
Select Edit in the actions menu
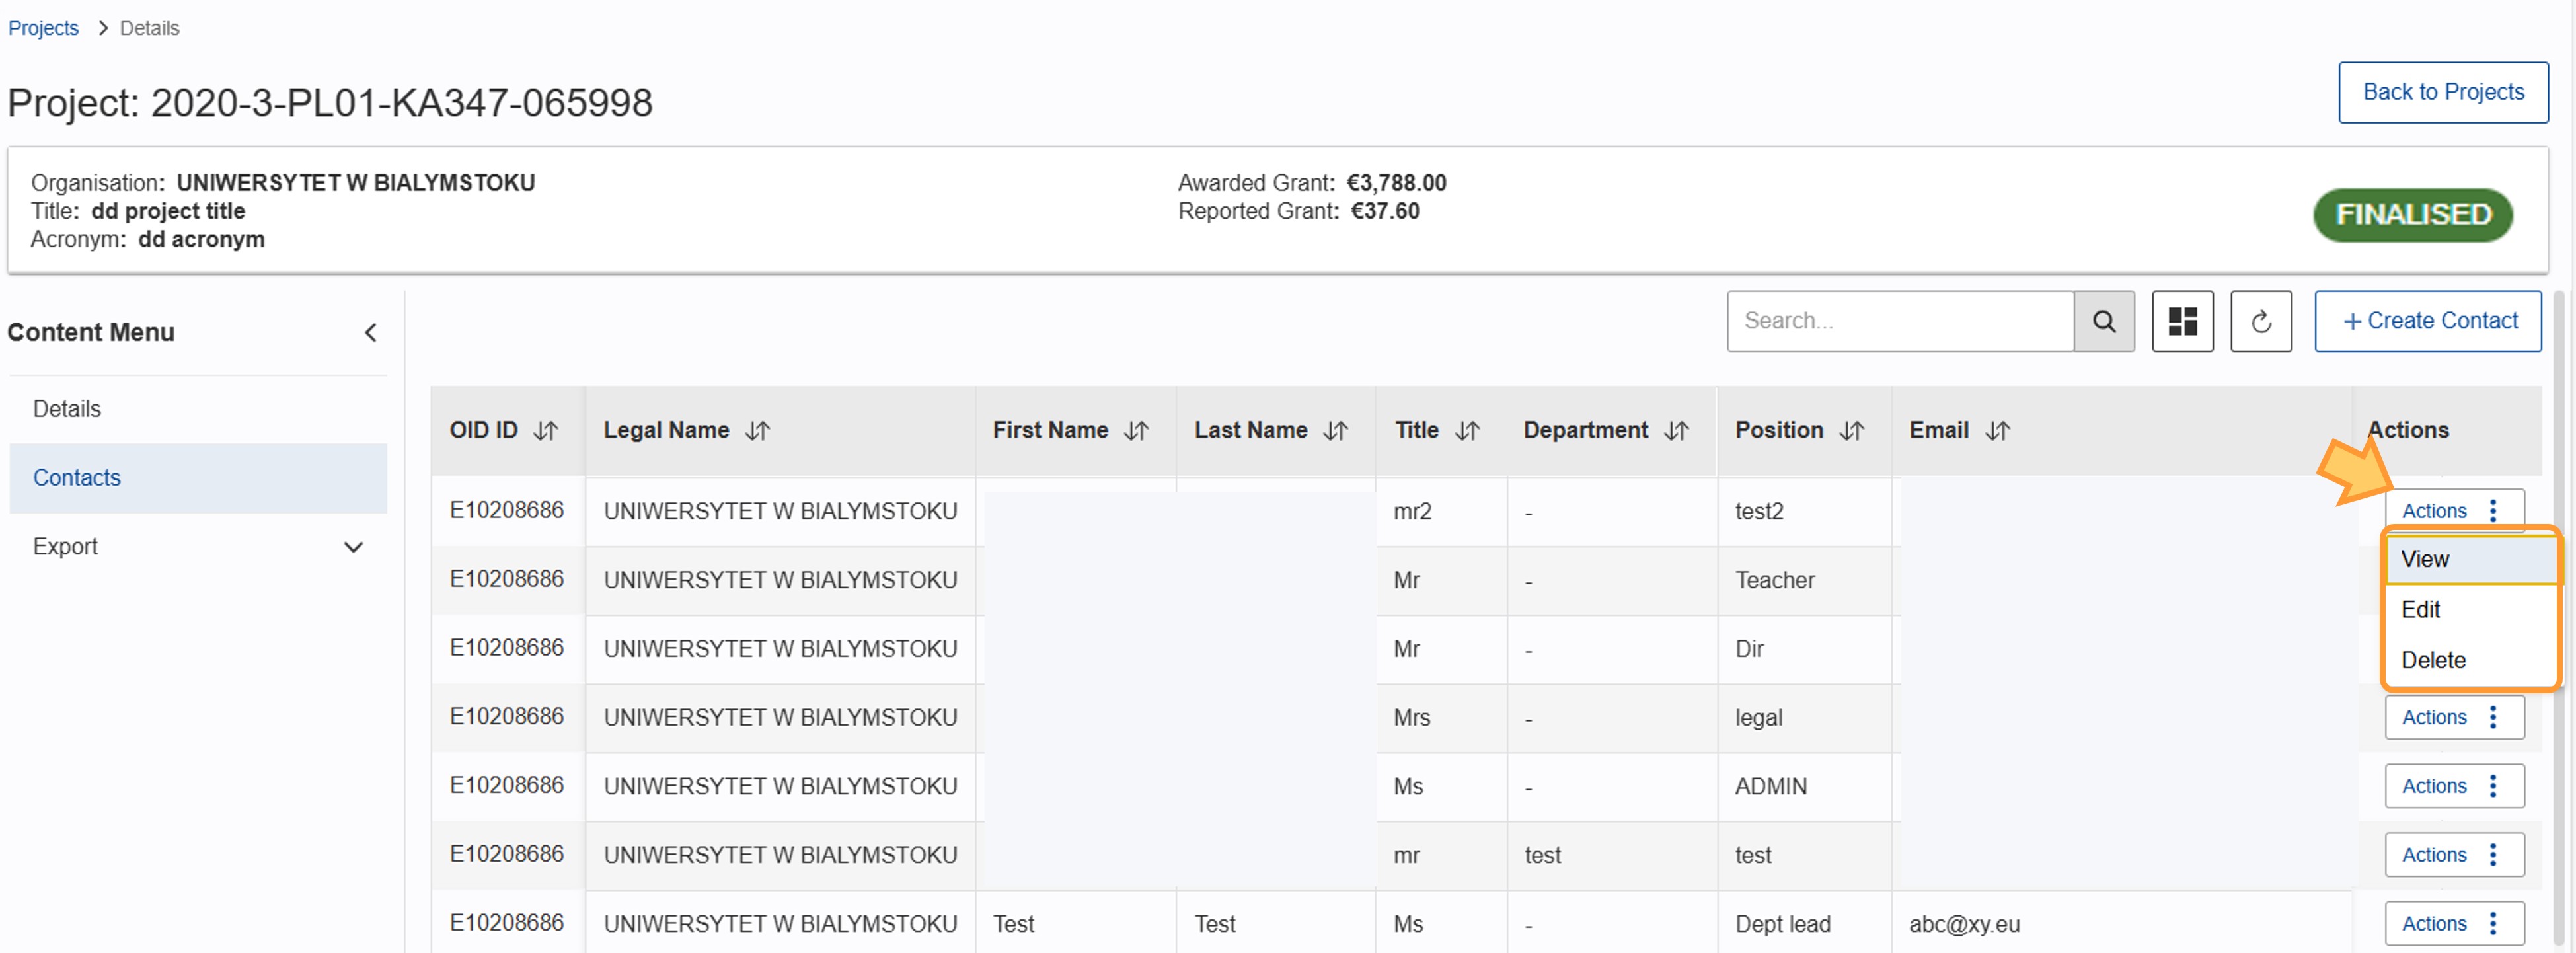[x=2420, y=609]
